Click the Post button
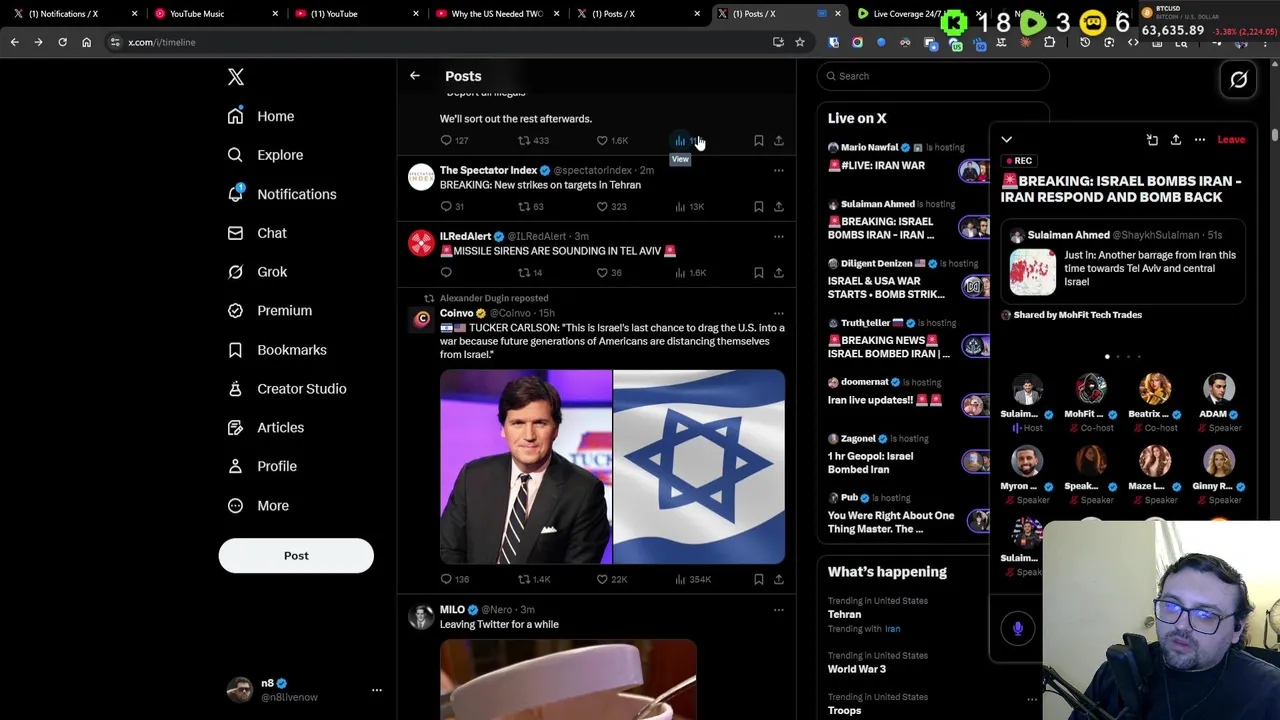This screenshot has width=1280, height=720. [x=296, y=556]
